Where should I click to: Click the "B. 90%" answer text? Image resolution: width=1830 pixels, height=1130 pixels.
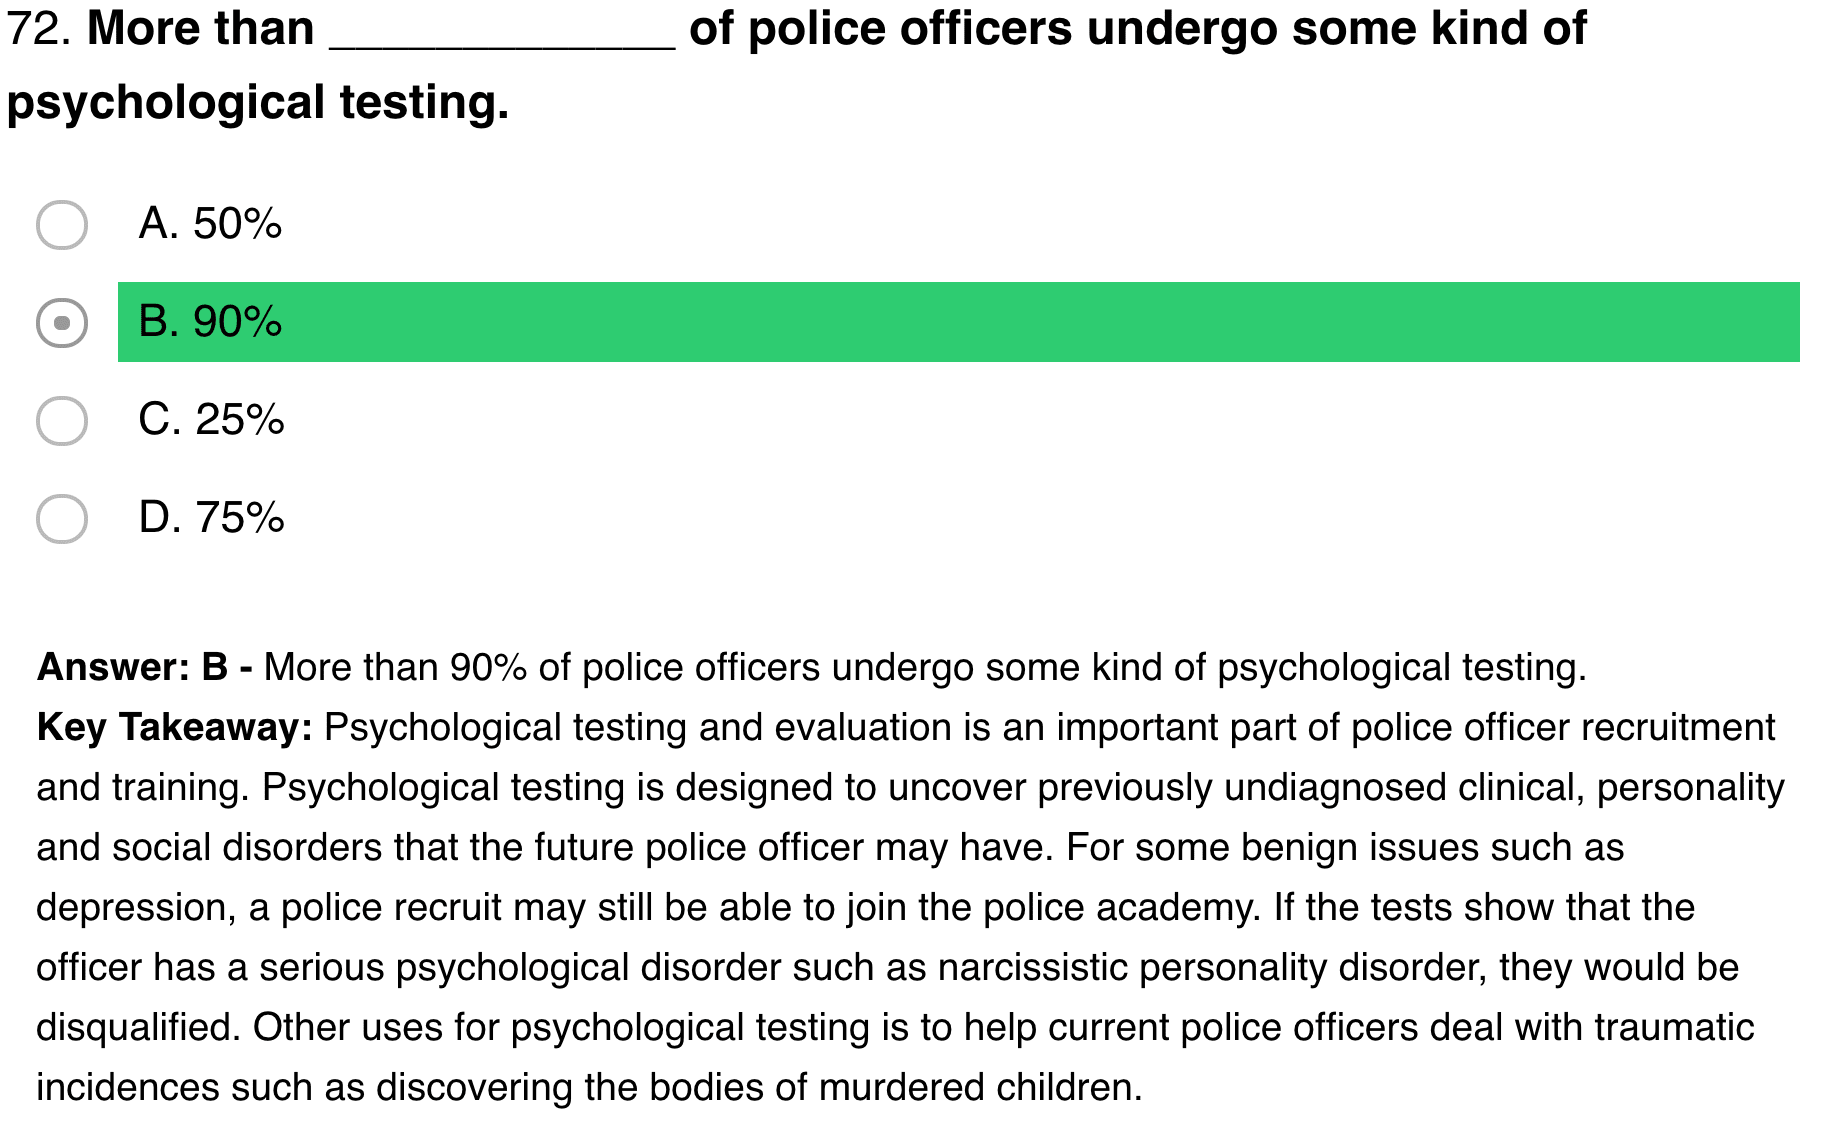click(x=210, y=322)
